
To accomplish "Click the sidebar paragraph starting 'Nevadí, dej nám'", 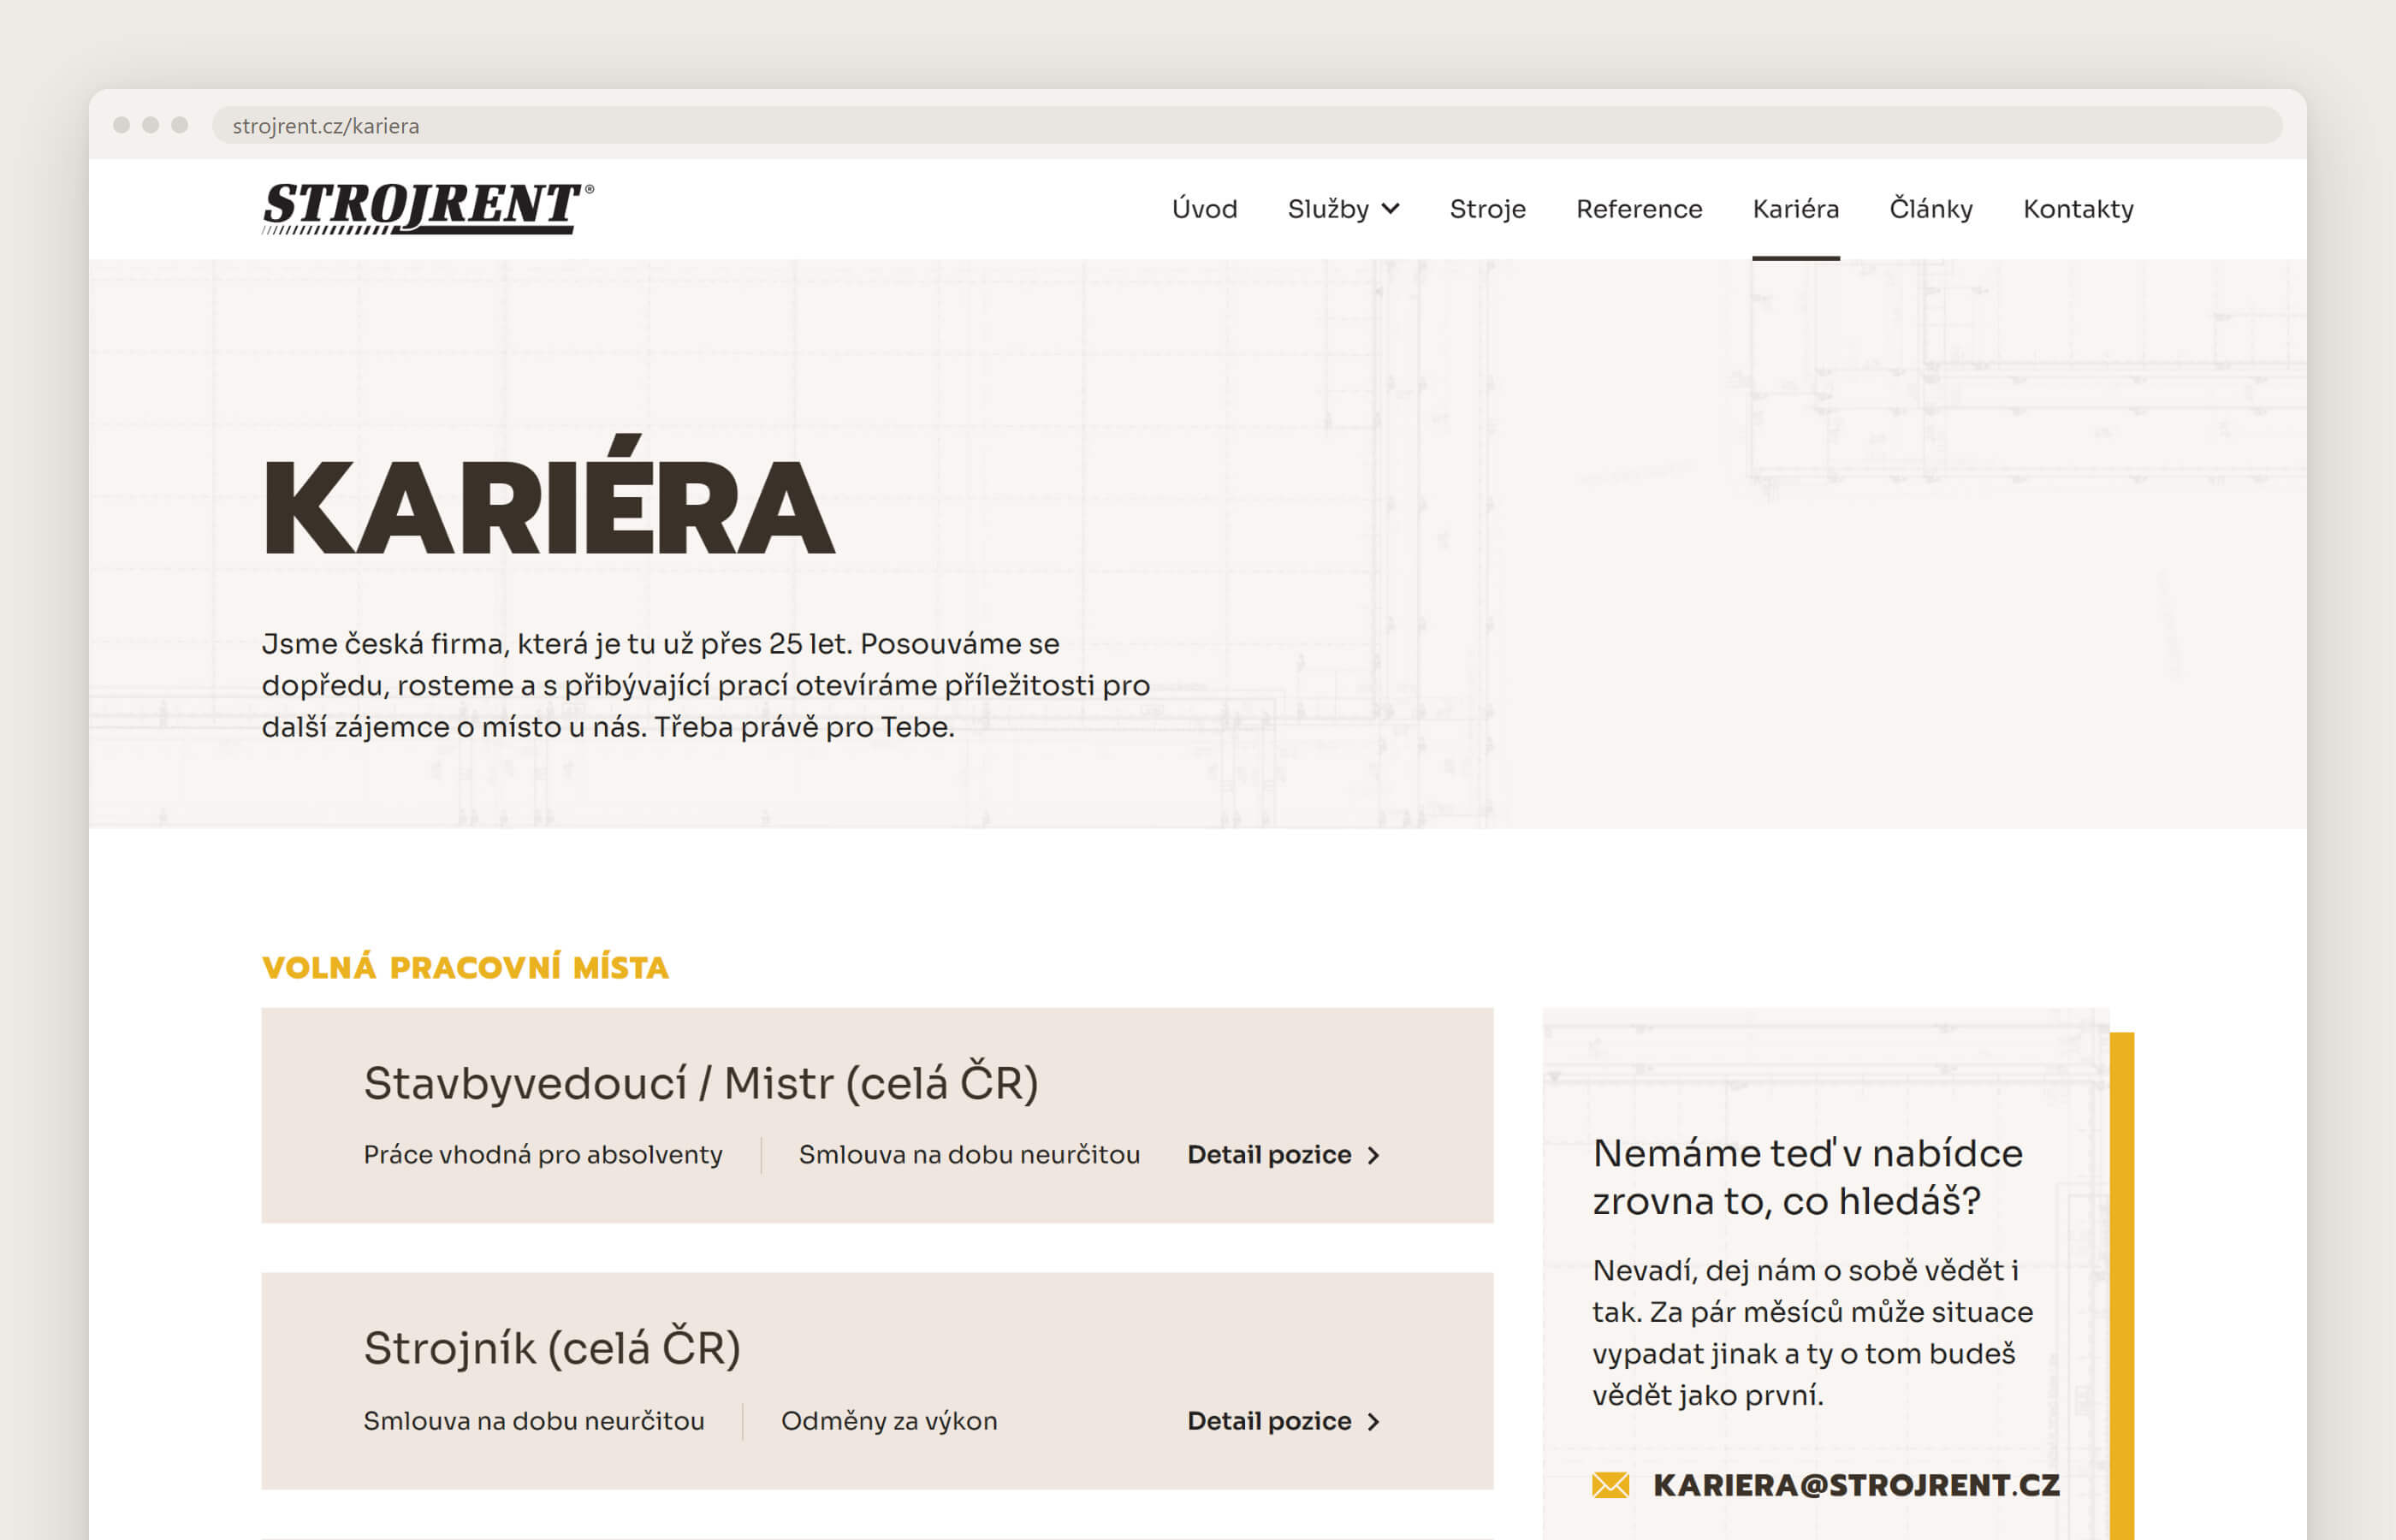I will [1812, 1332].
